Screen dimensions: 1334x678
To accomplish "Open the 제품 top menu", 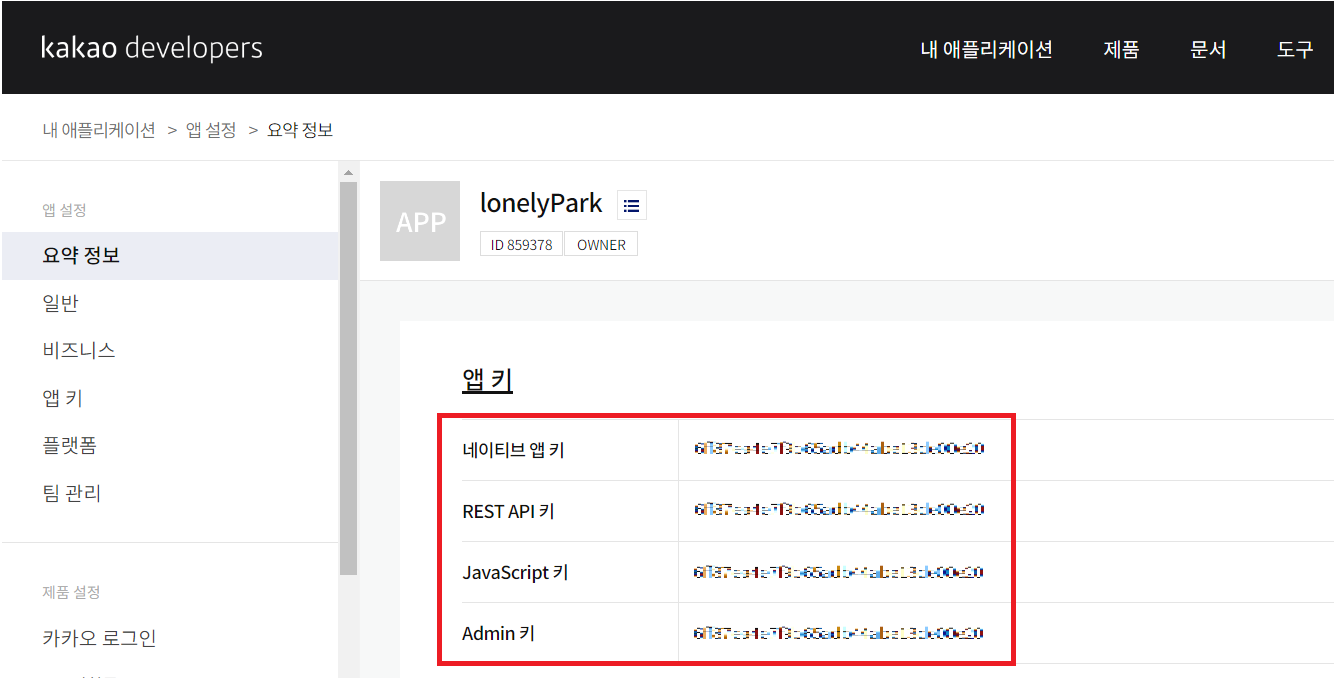I will (1121, 49).
